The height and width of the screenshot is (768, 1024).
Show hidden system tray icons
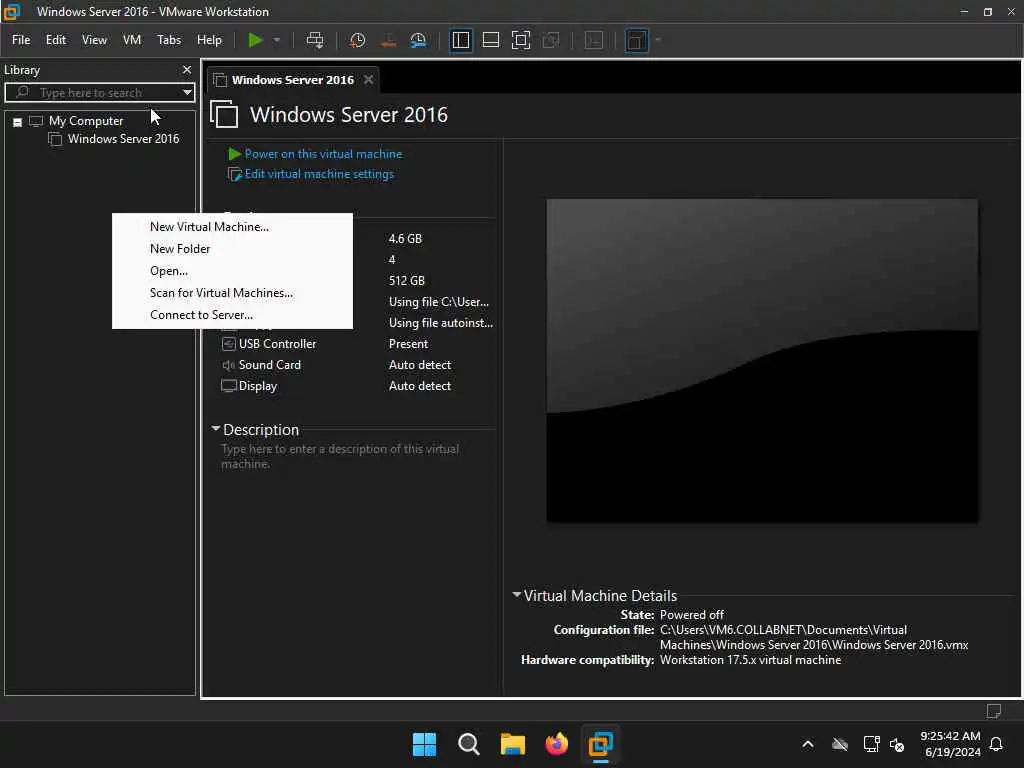point(808,744)
